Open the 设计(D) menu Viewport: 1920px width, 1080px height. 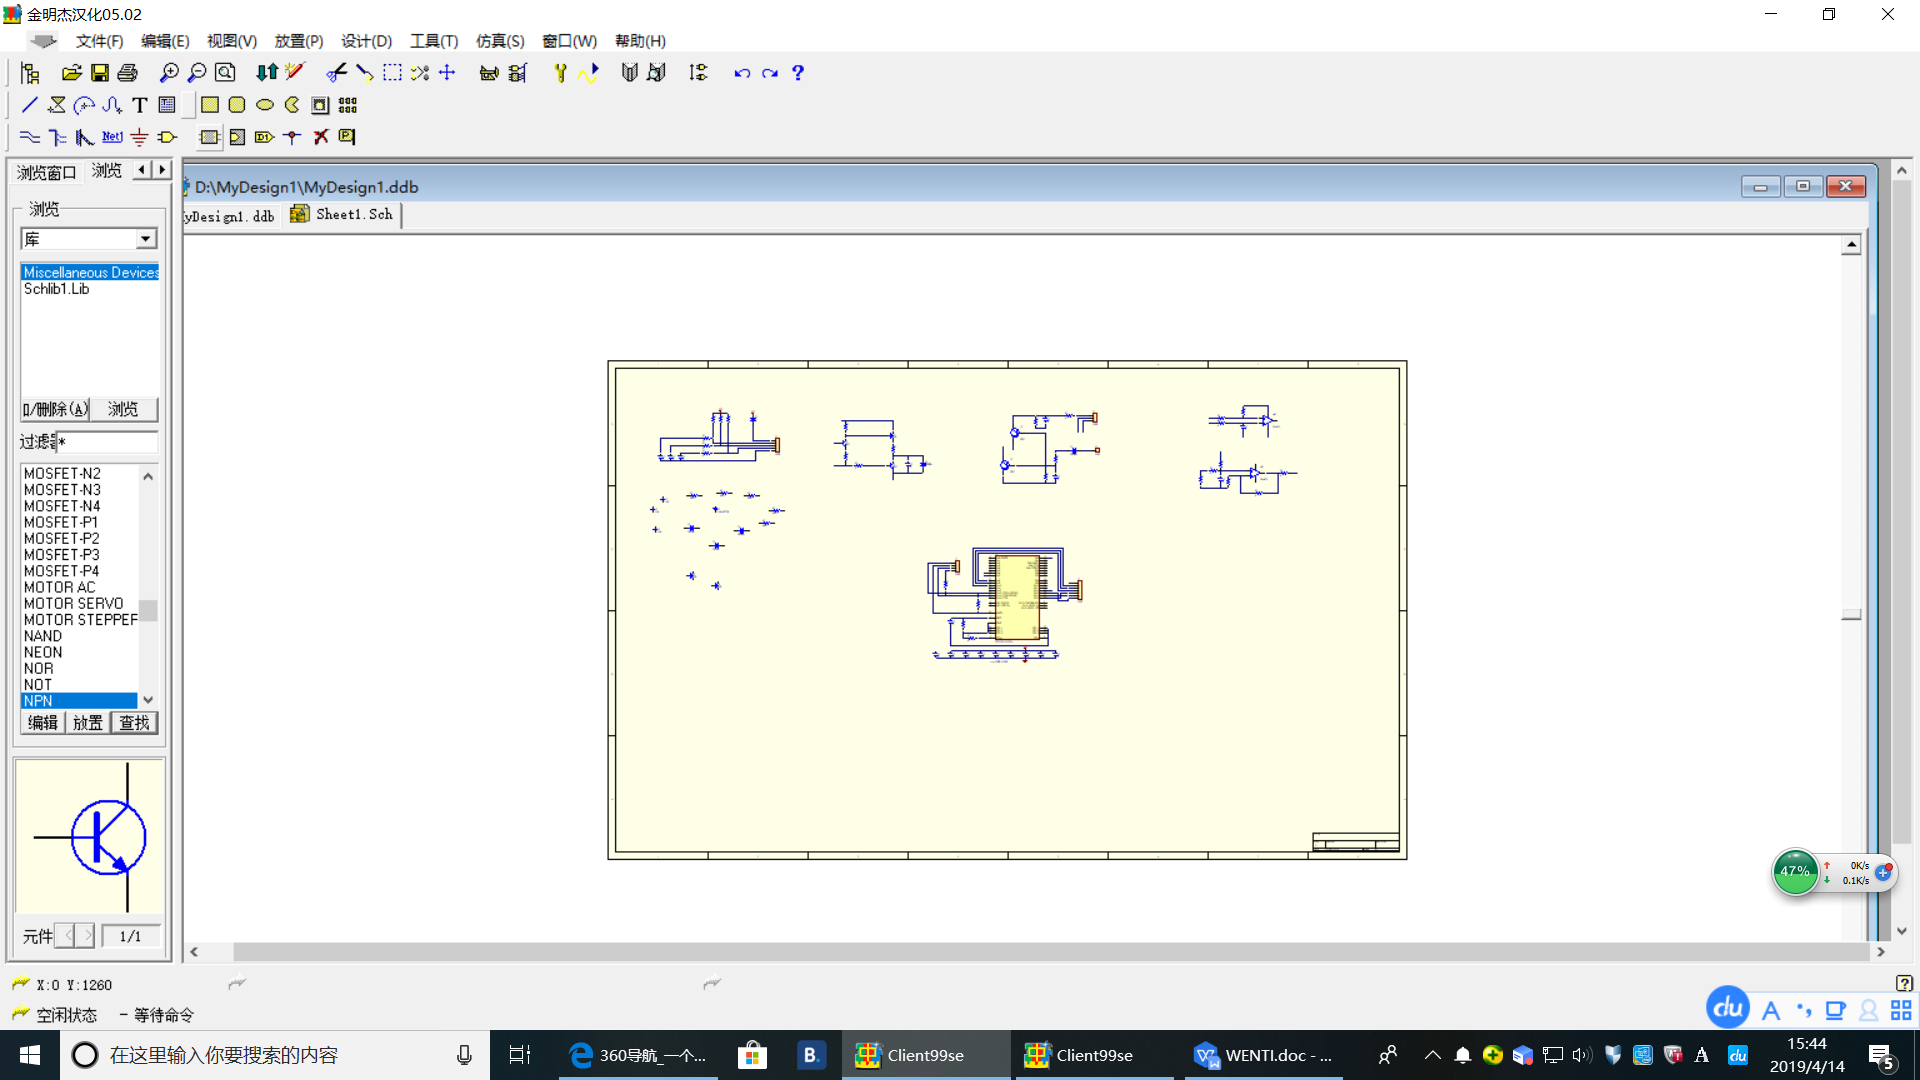pos(366,41)
